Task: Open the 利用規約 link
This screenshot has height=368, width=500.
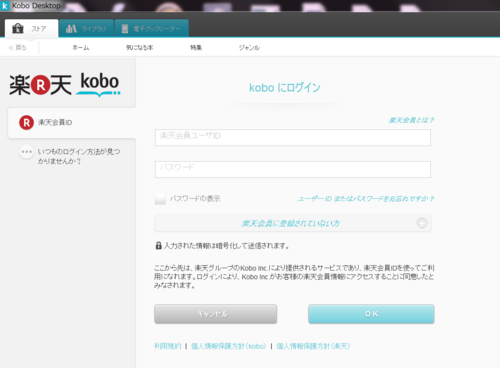Action: (168, 346)
